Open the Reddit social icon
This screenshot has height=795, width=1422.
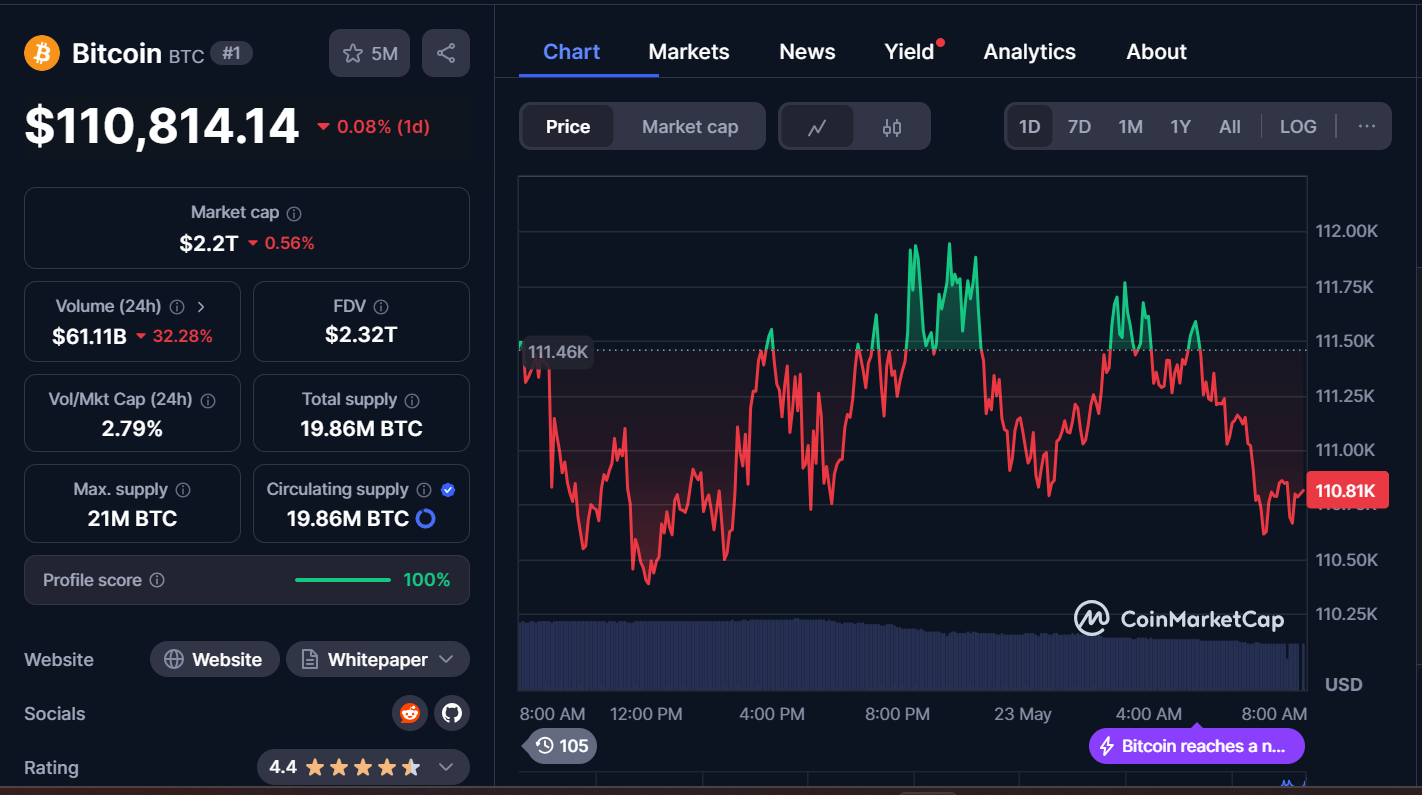click(410, 713)
